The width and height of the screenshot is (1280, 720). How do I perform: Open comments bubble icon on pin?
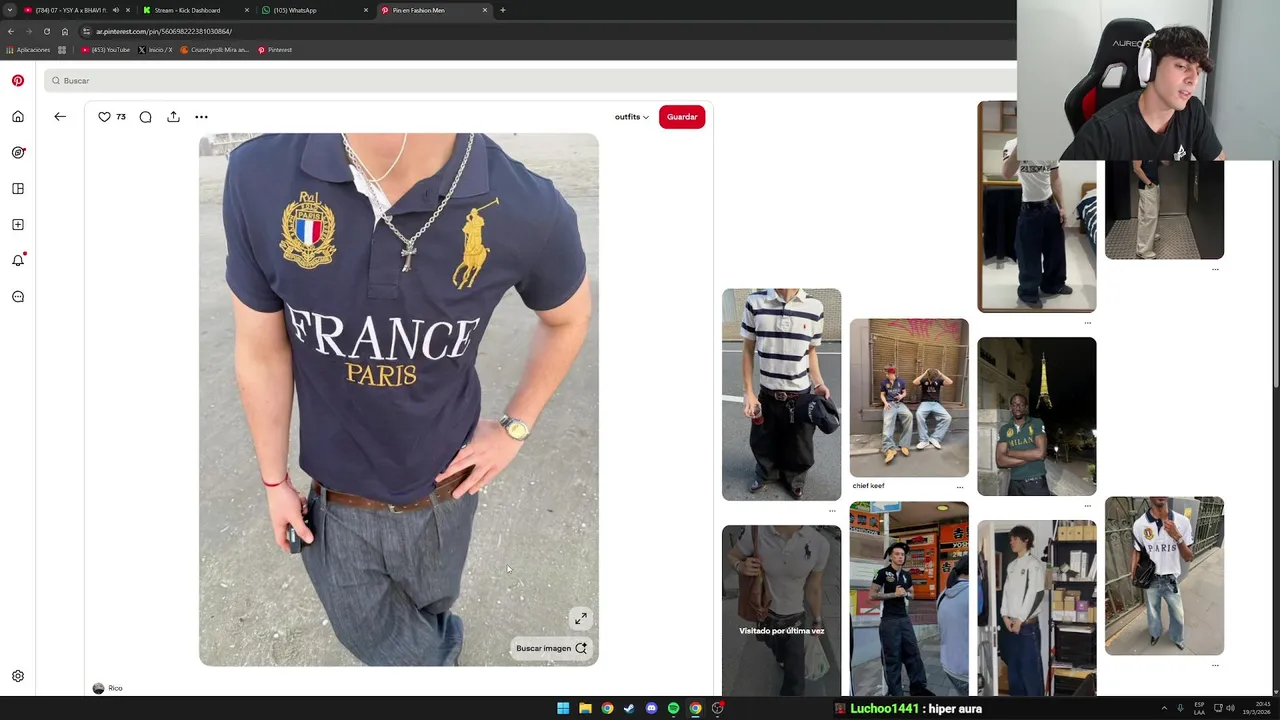[146, 117]
